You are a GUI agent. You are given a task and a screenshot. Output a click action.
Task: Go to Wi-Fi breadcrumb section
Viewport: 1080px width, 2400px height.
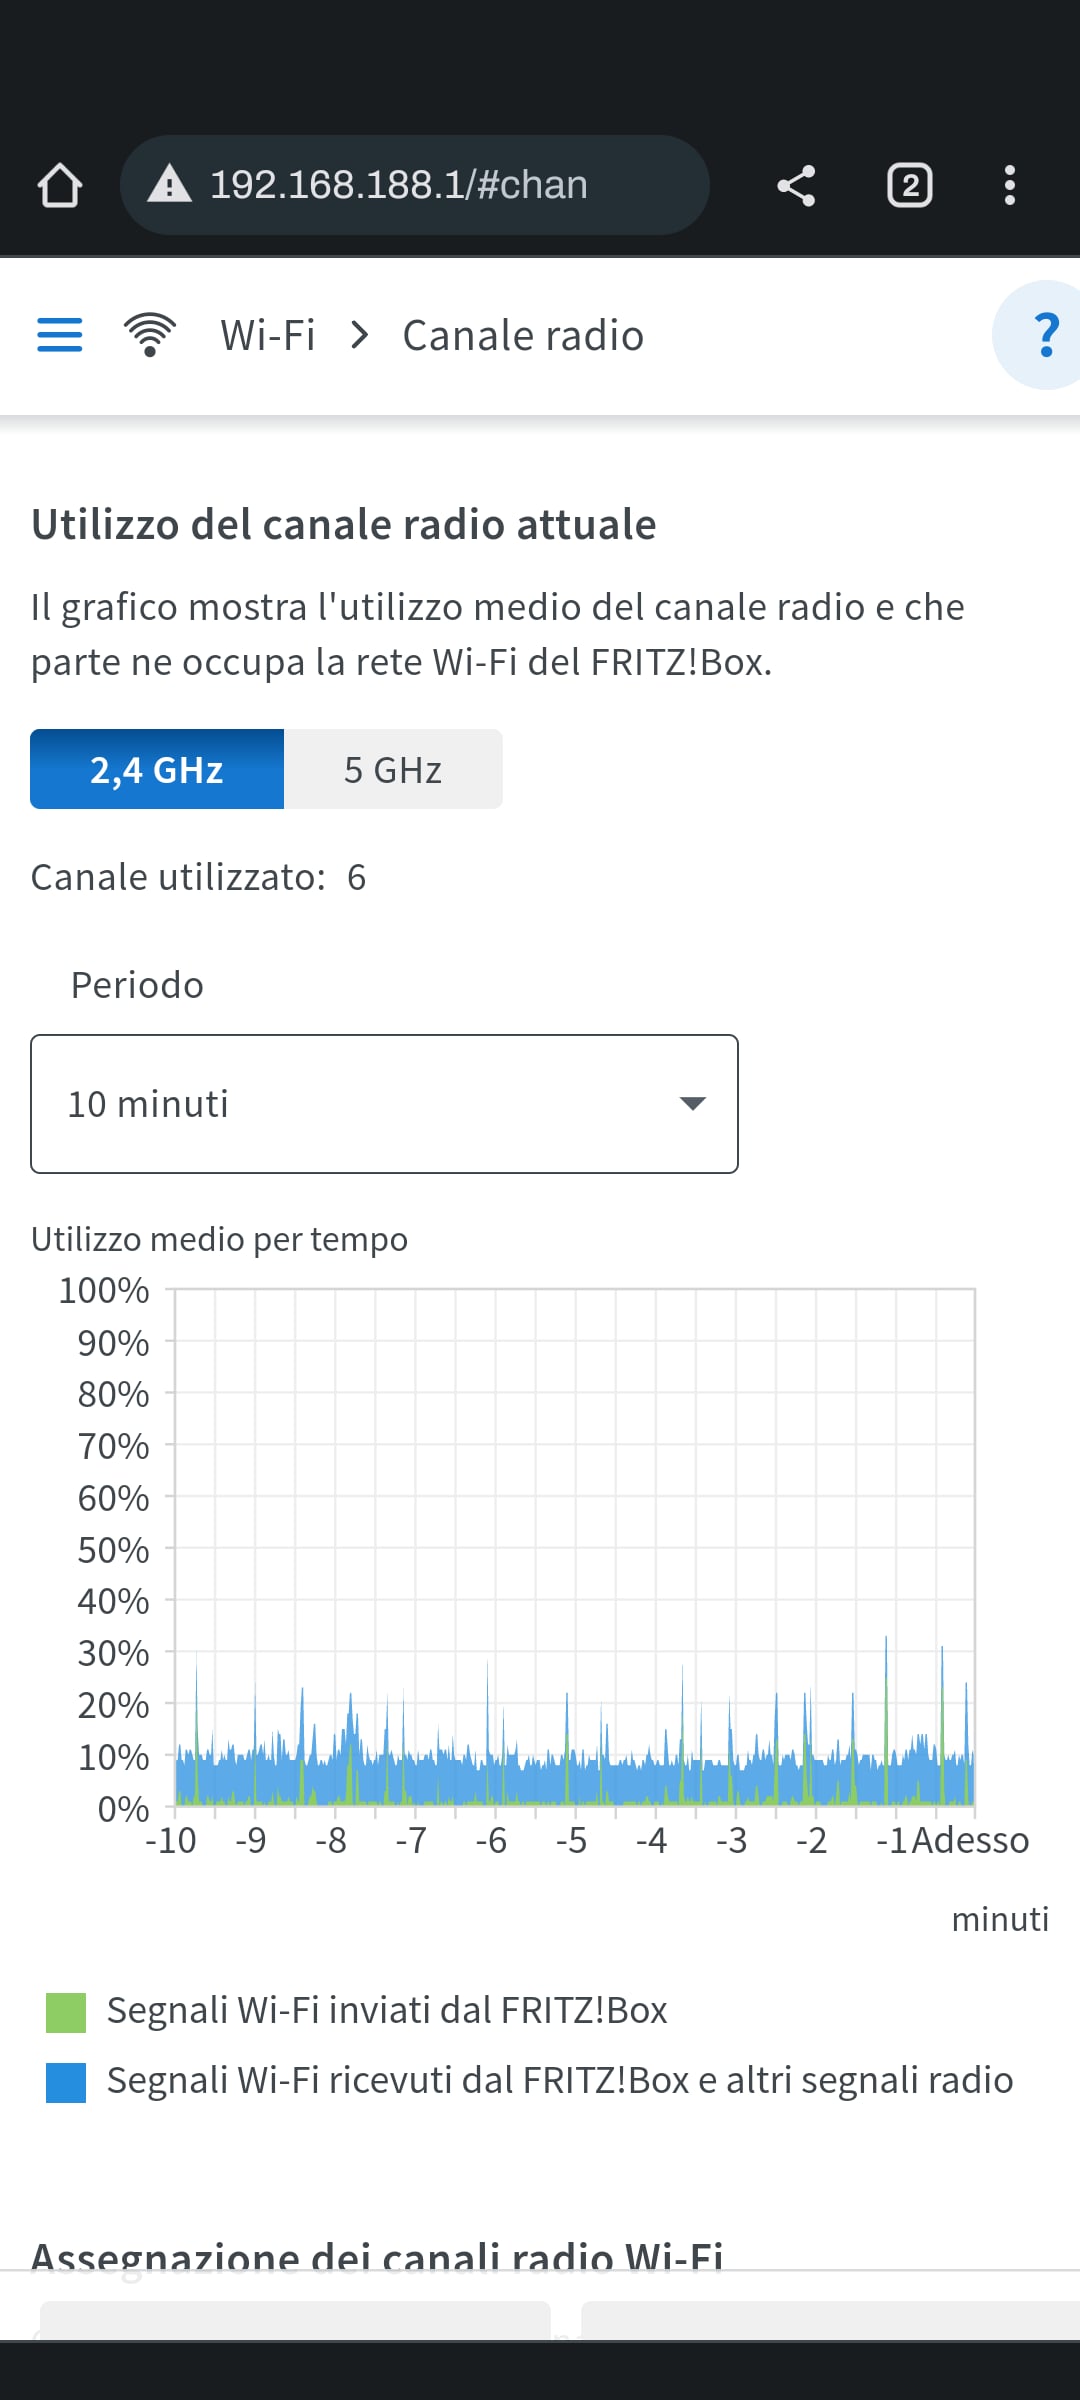pos(268,335)
